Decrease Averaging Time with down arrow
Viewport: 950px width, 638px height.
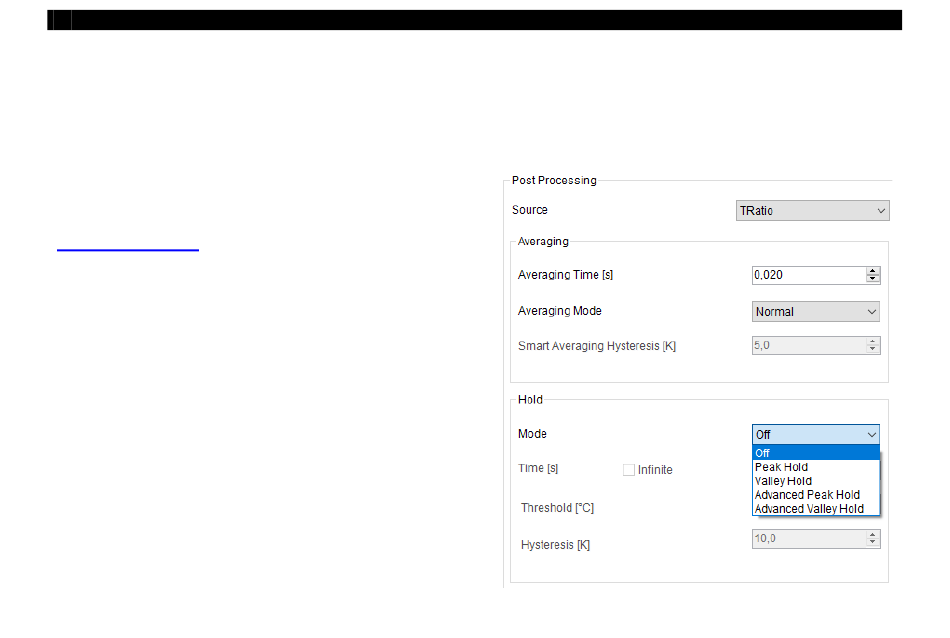872,279
